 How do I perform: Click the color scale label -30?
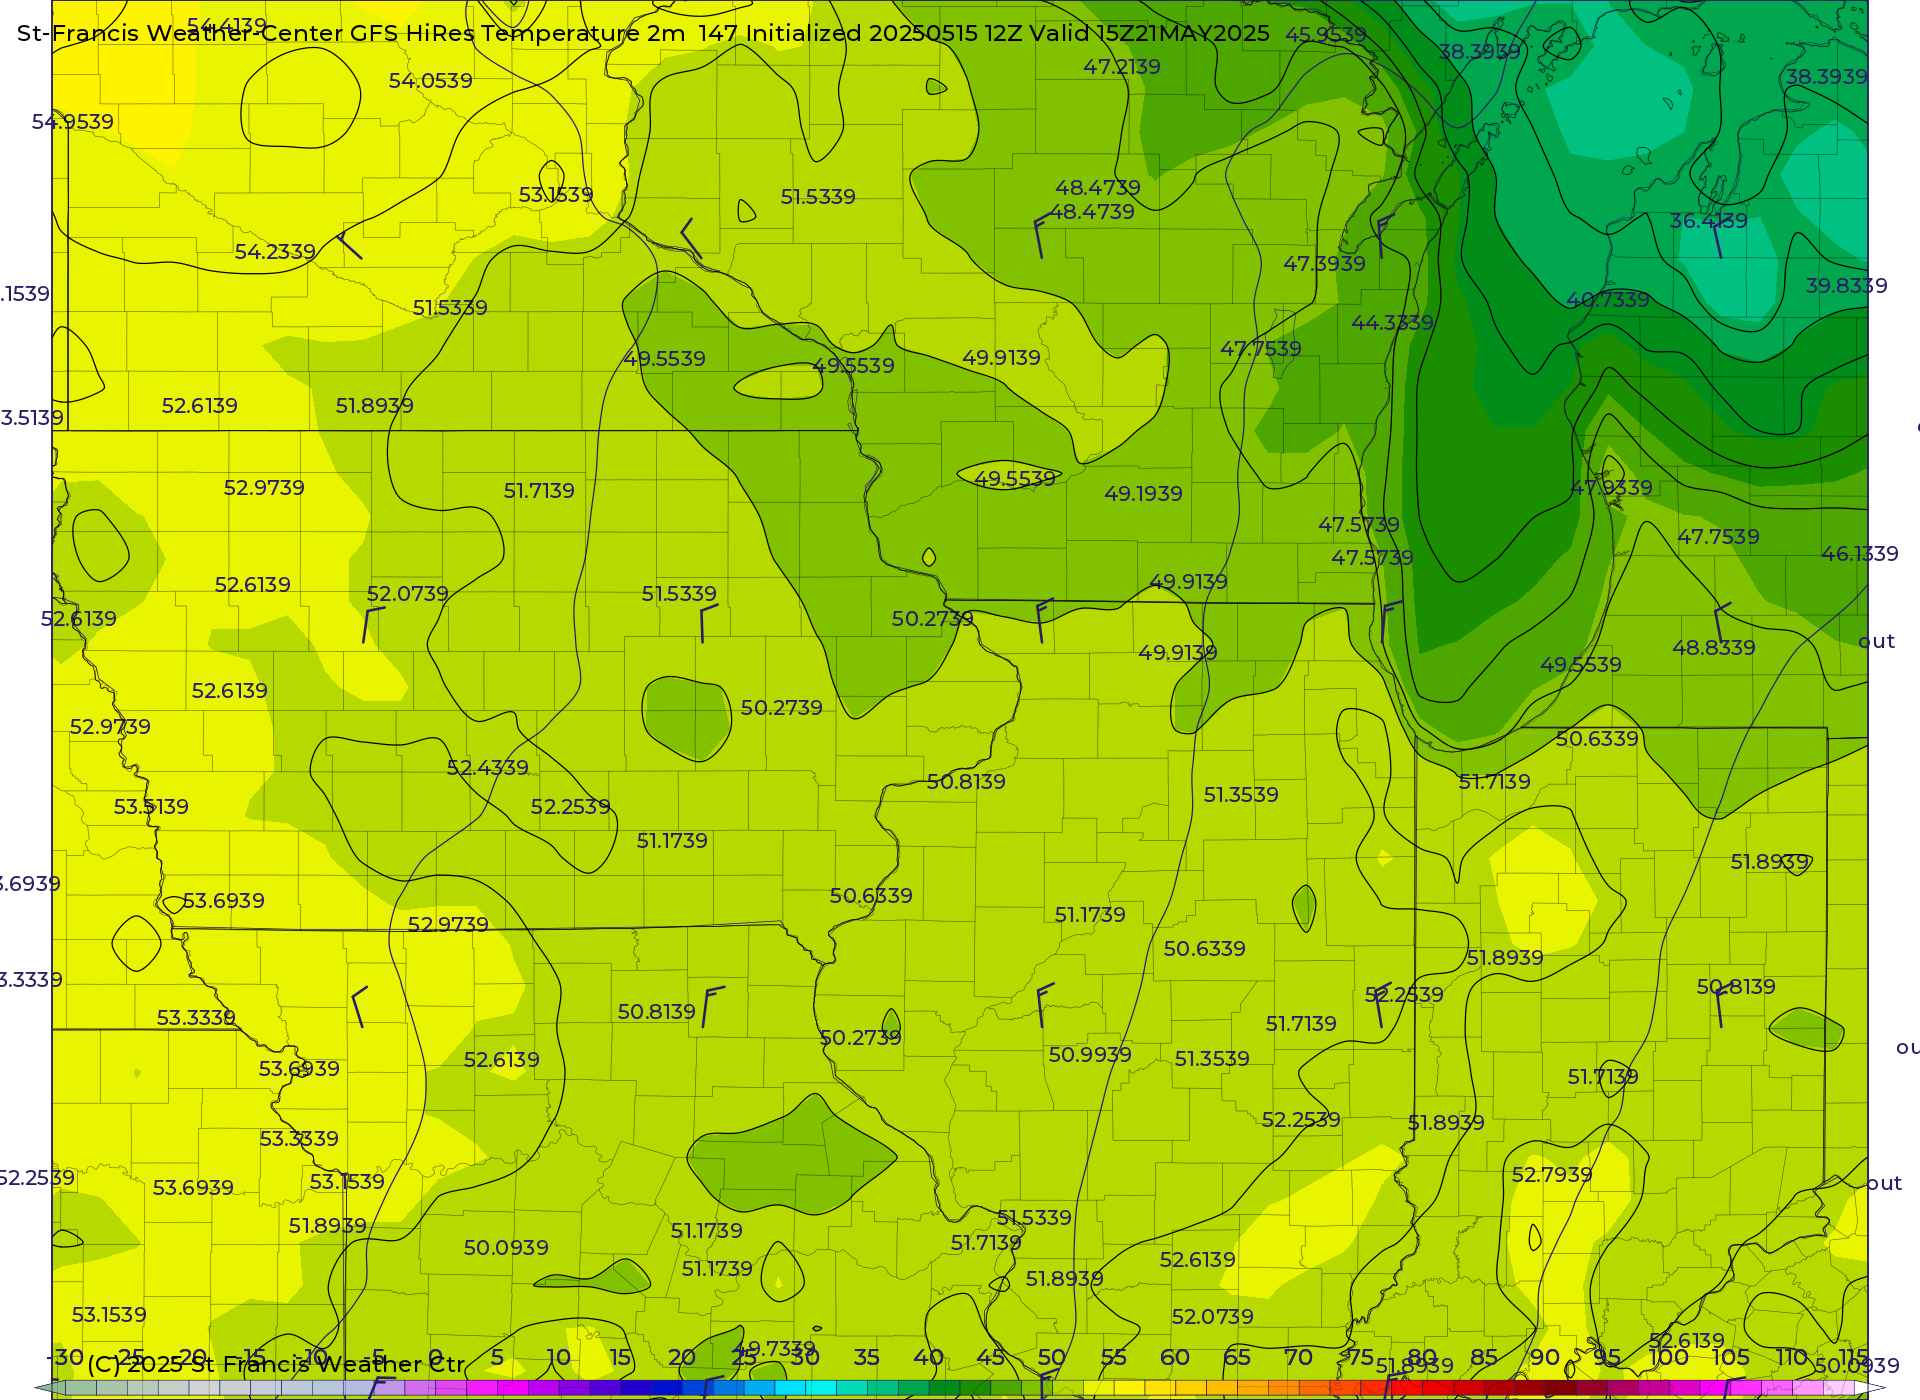pyautogui.click(x=66, y=1357)
